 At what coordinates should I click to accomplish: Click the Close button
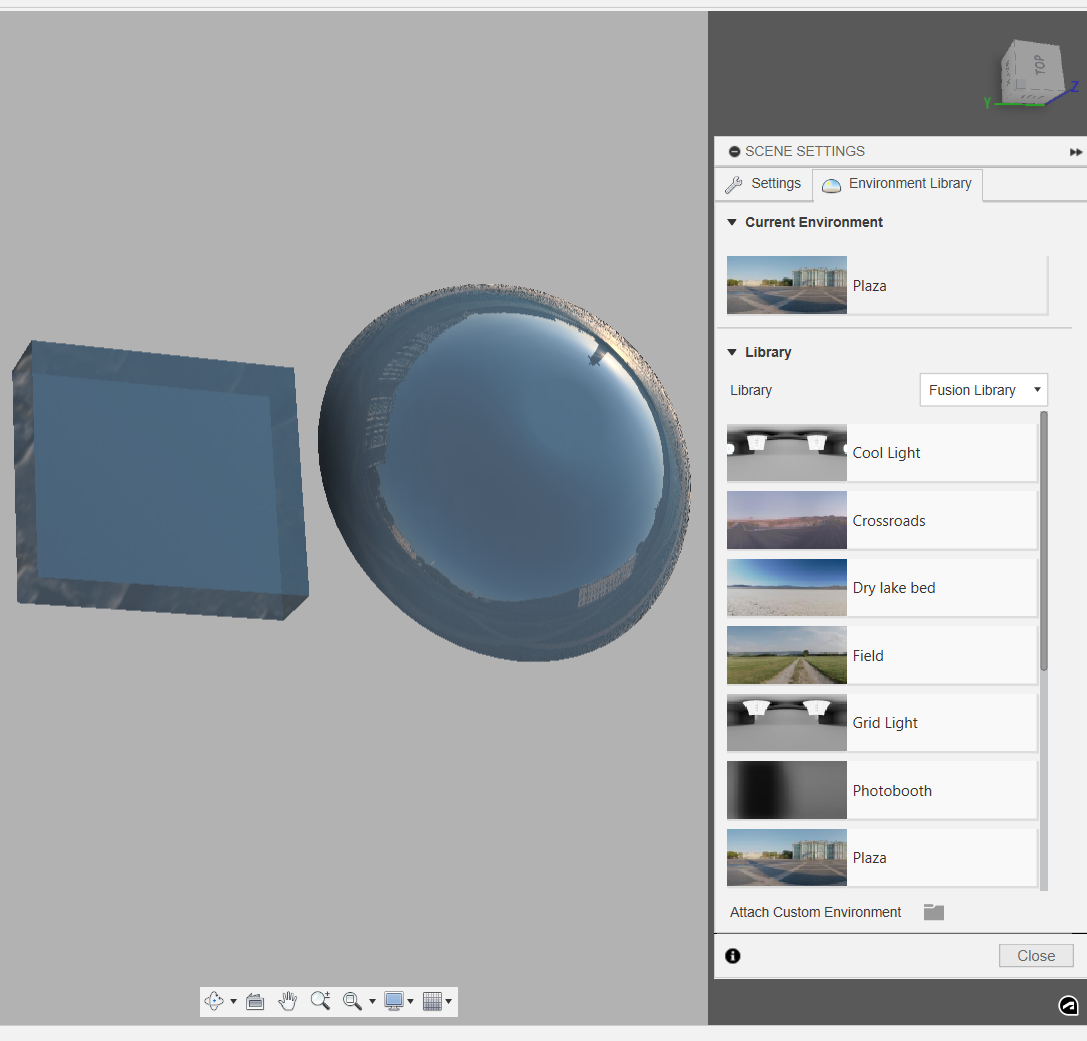coord(1036,955)
